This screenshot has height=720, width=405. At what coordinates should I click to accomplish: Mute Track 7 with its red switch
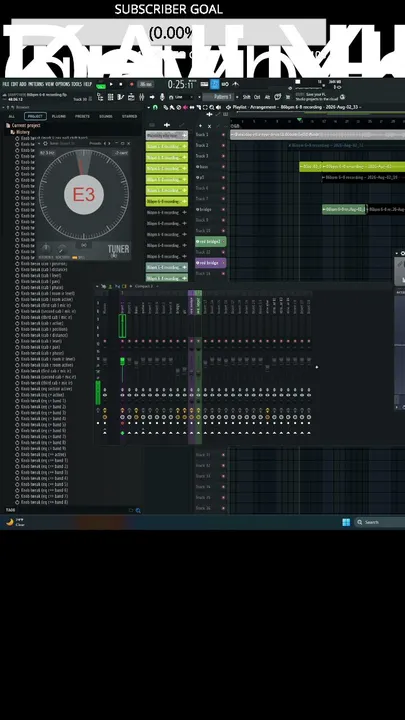[224, 199]
